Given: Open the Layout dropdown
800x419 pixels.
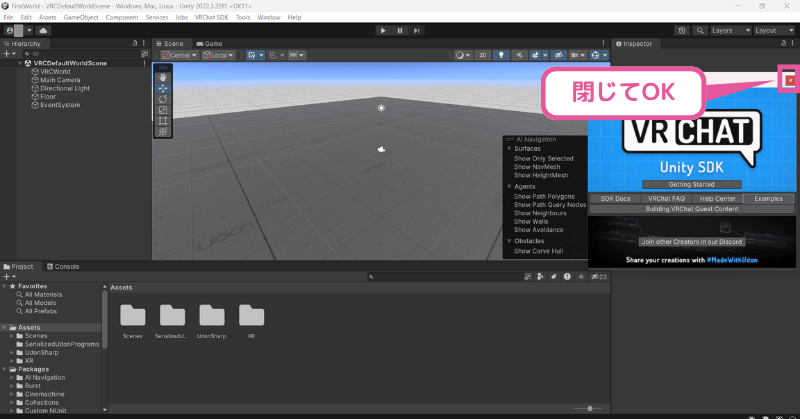Looking at the screenshot, I should tap(774, 31).
